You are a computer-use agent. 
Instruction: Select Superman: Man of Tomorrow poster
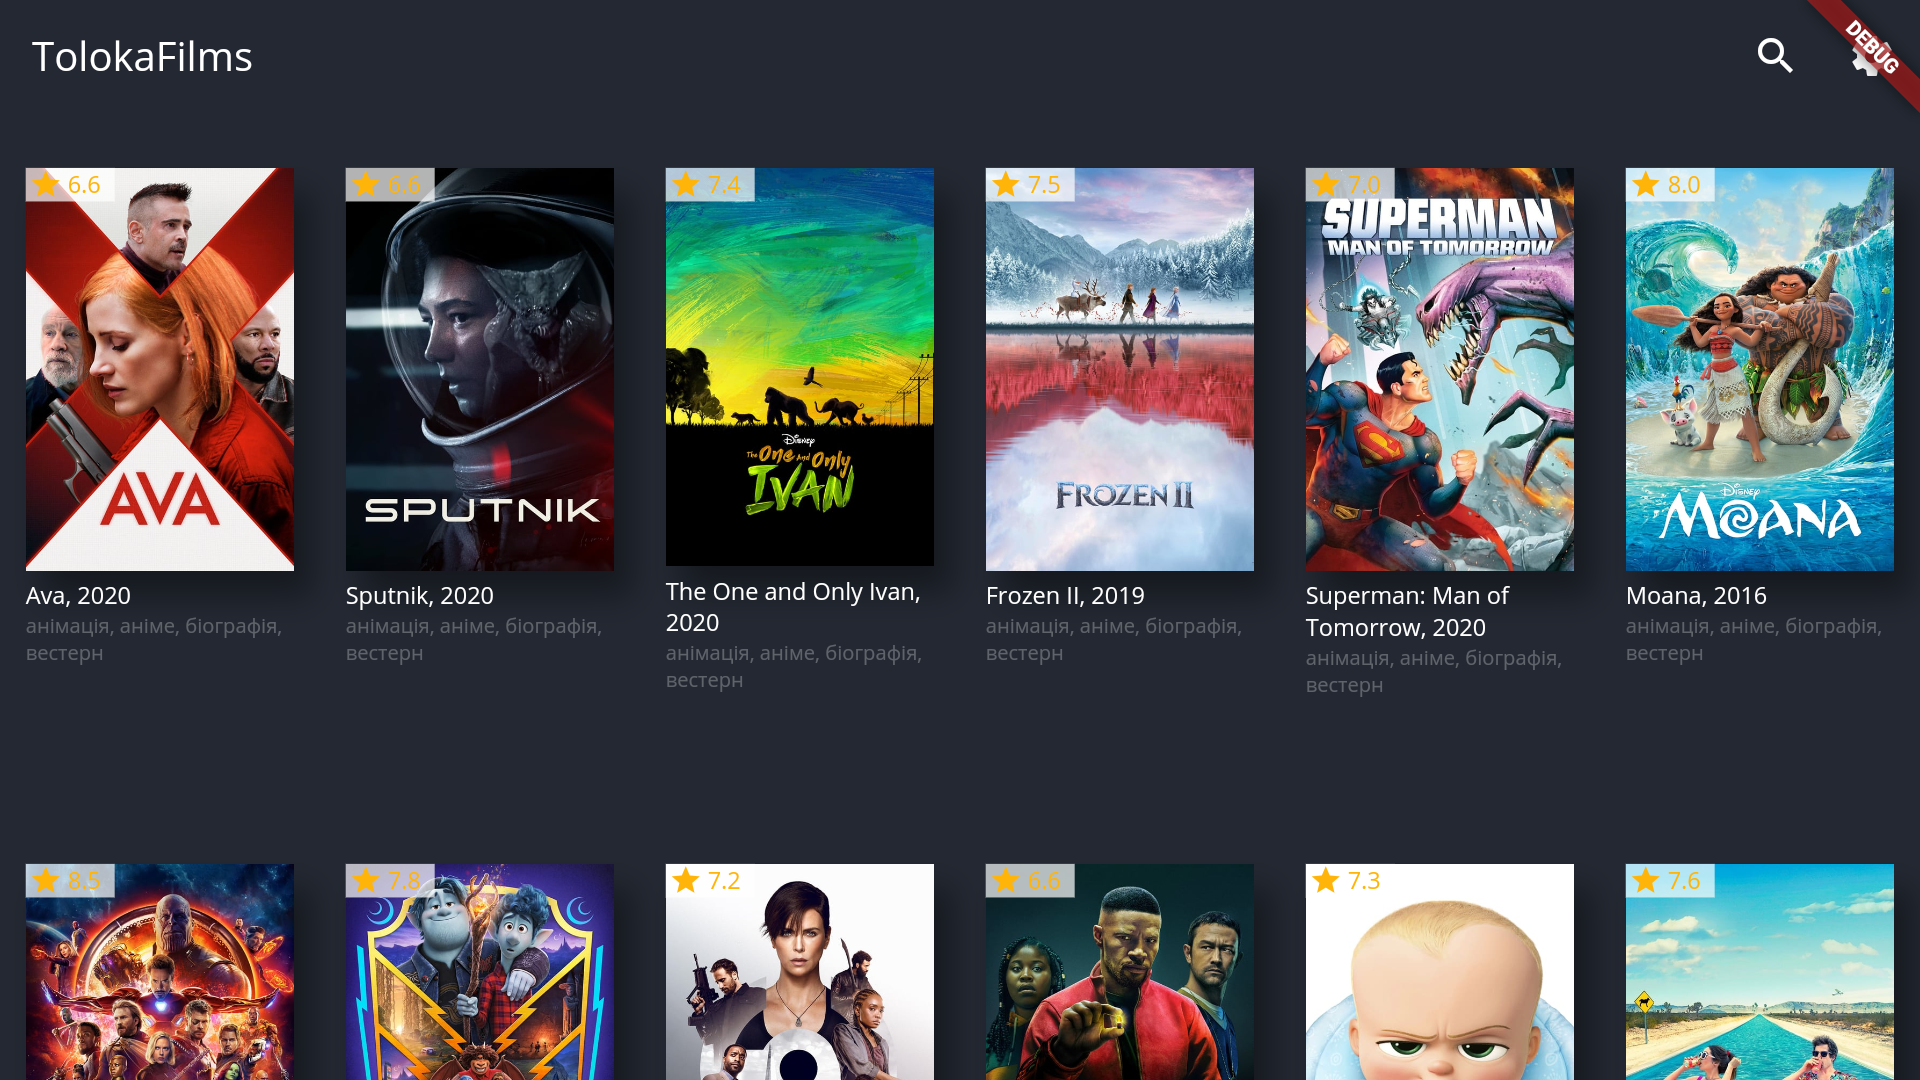1440,369
